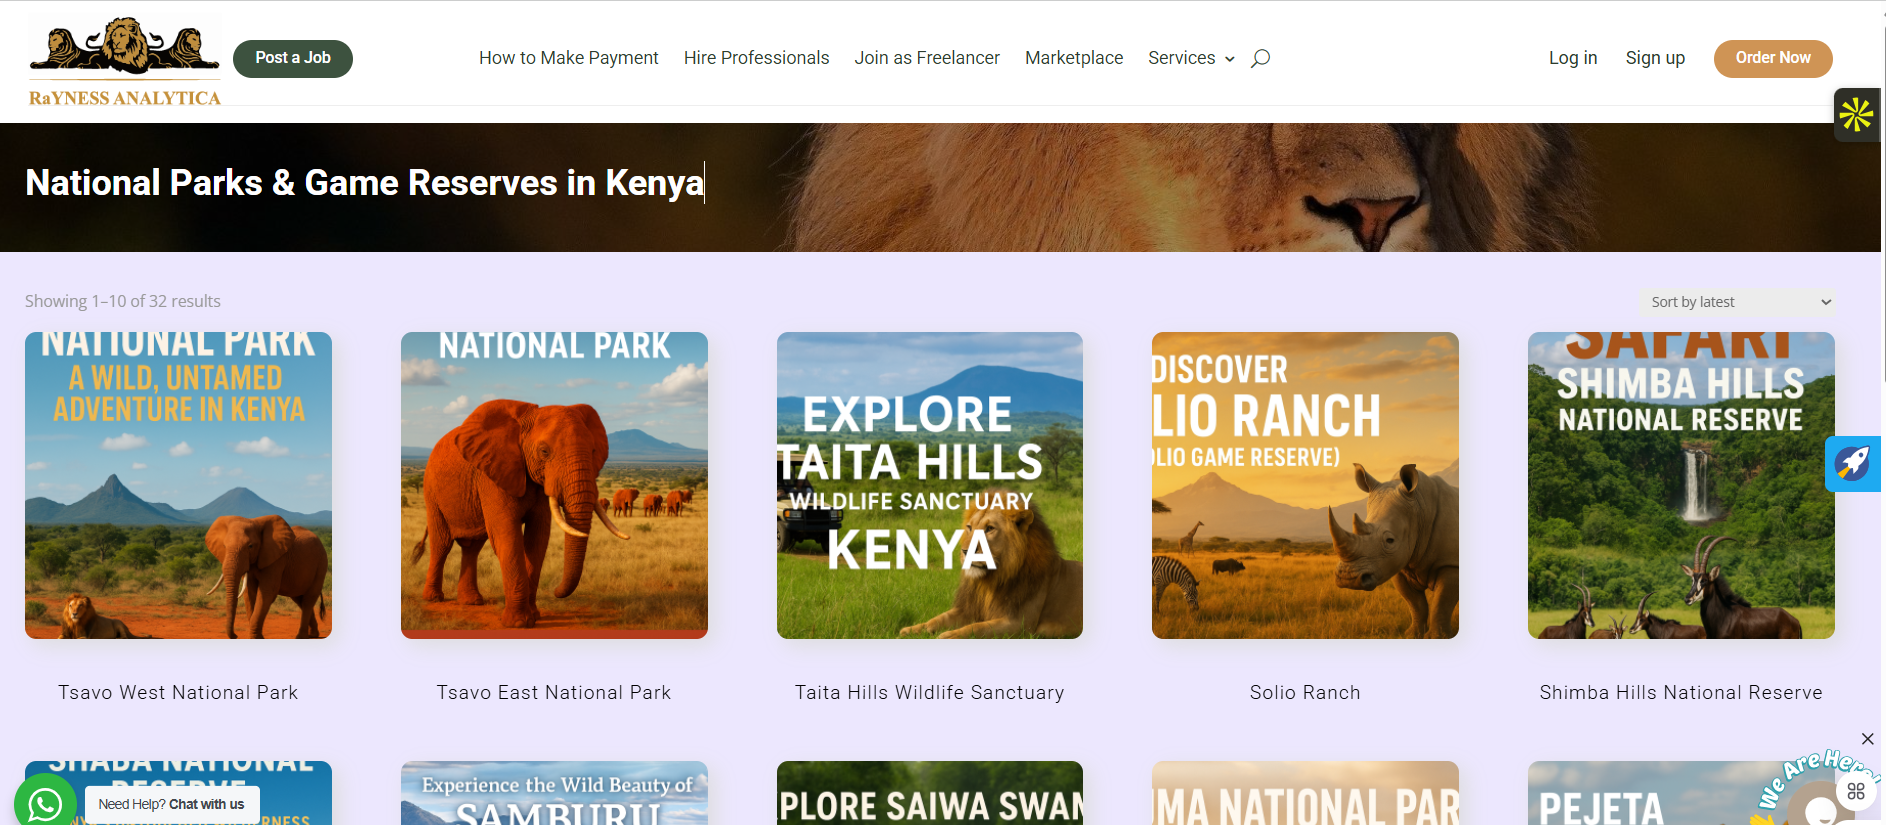Click the Post a Job button
Viewport: 1886px width, 825px height.
click(293, 58)
